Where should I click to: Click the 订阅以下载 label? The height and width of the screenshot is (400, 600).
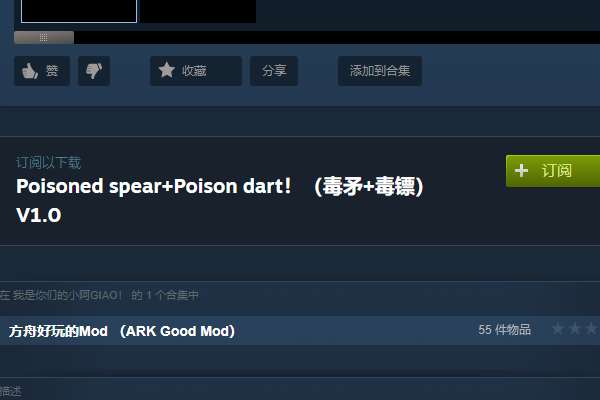pos(49,163)
